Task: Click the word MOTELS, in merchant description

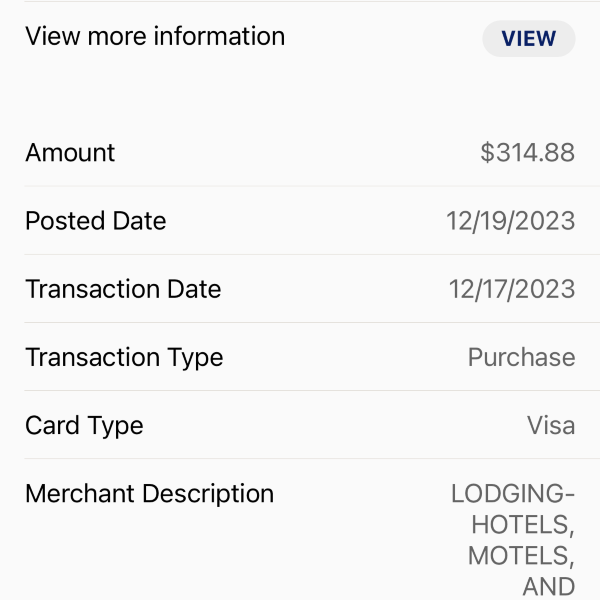Action: tap(521, 555)
